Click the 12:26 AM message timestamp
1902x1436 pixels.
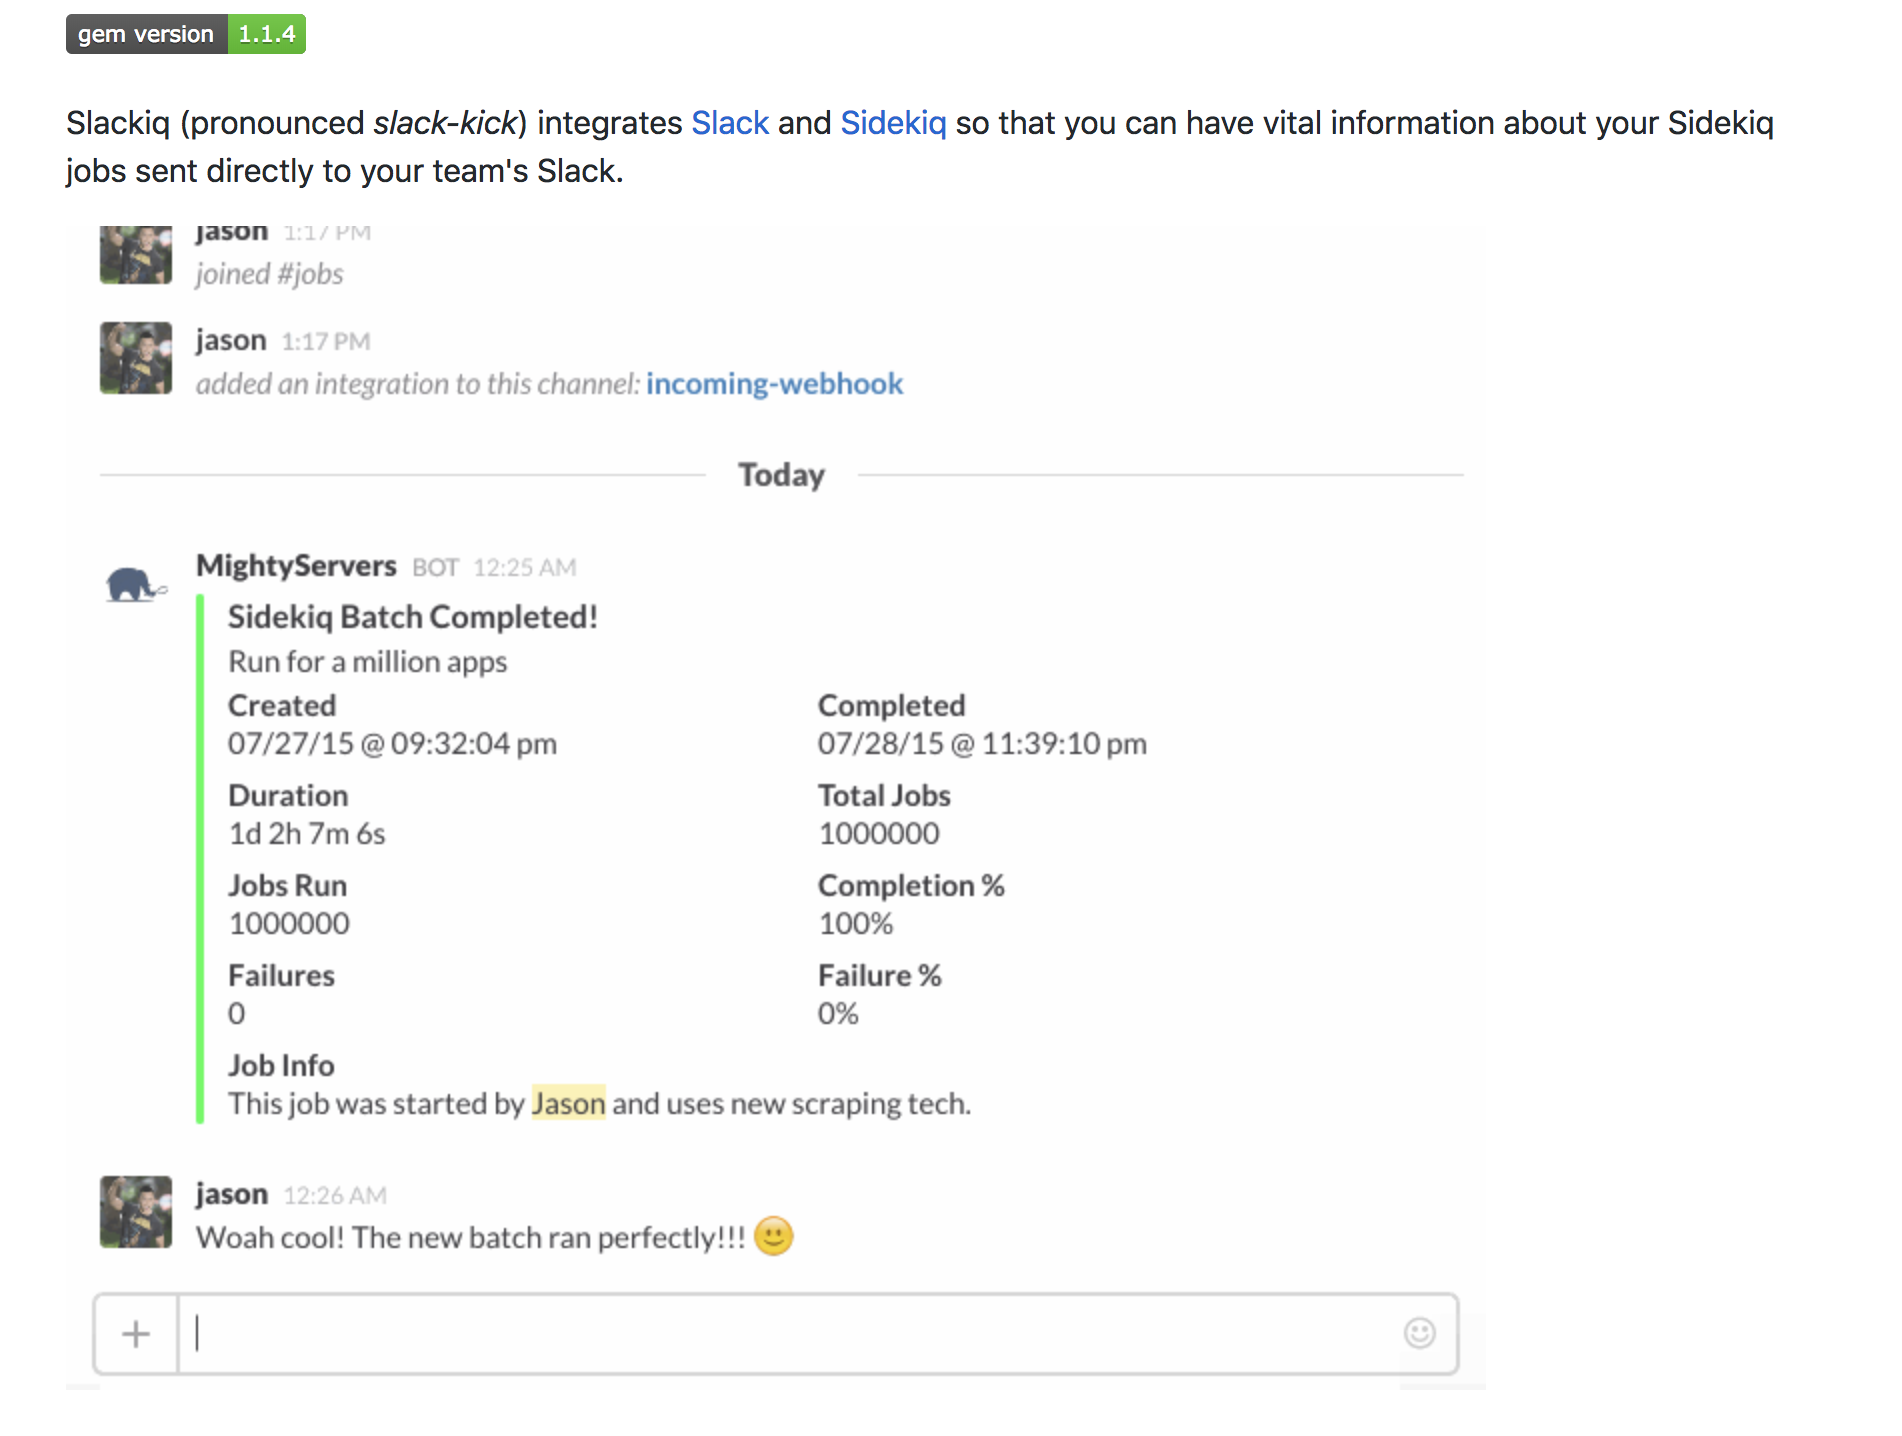[x=335, y=1196]
